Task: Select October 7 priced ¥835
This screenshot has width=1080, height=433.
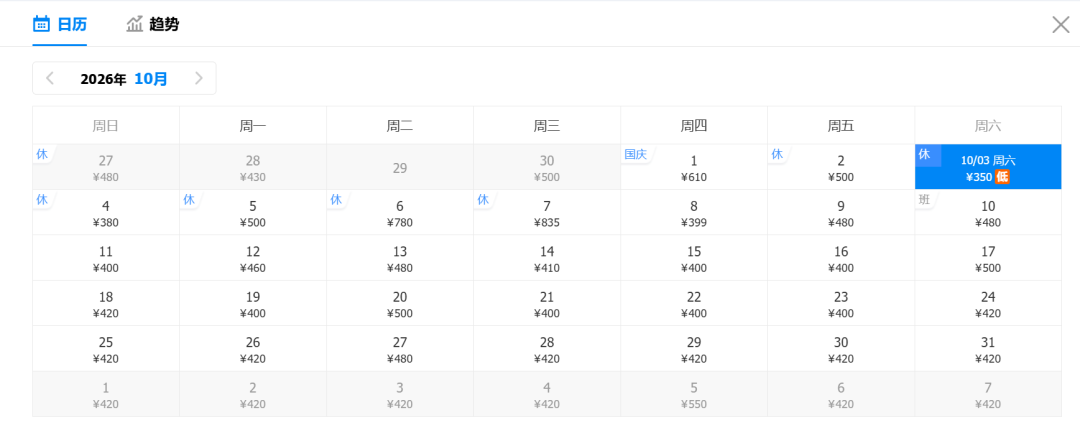Action: pyautogui.click(x=547, y=213)
